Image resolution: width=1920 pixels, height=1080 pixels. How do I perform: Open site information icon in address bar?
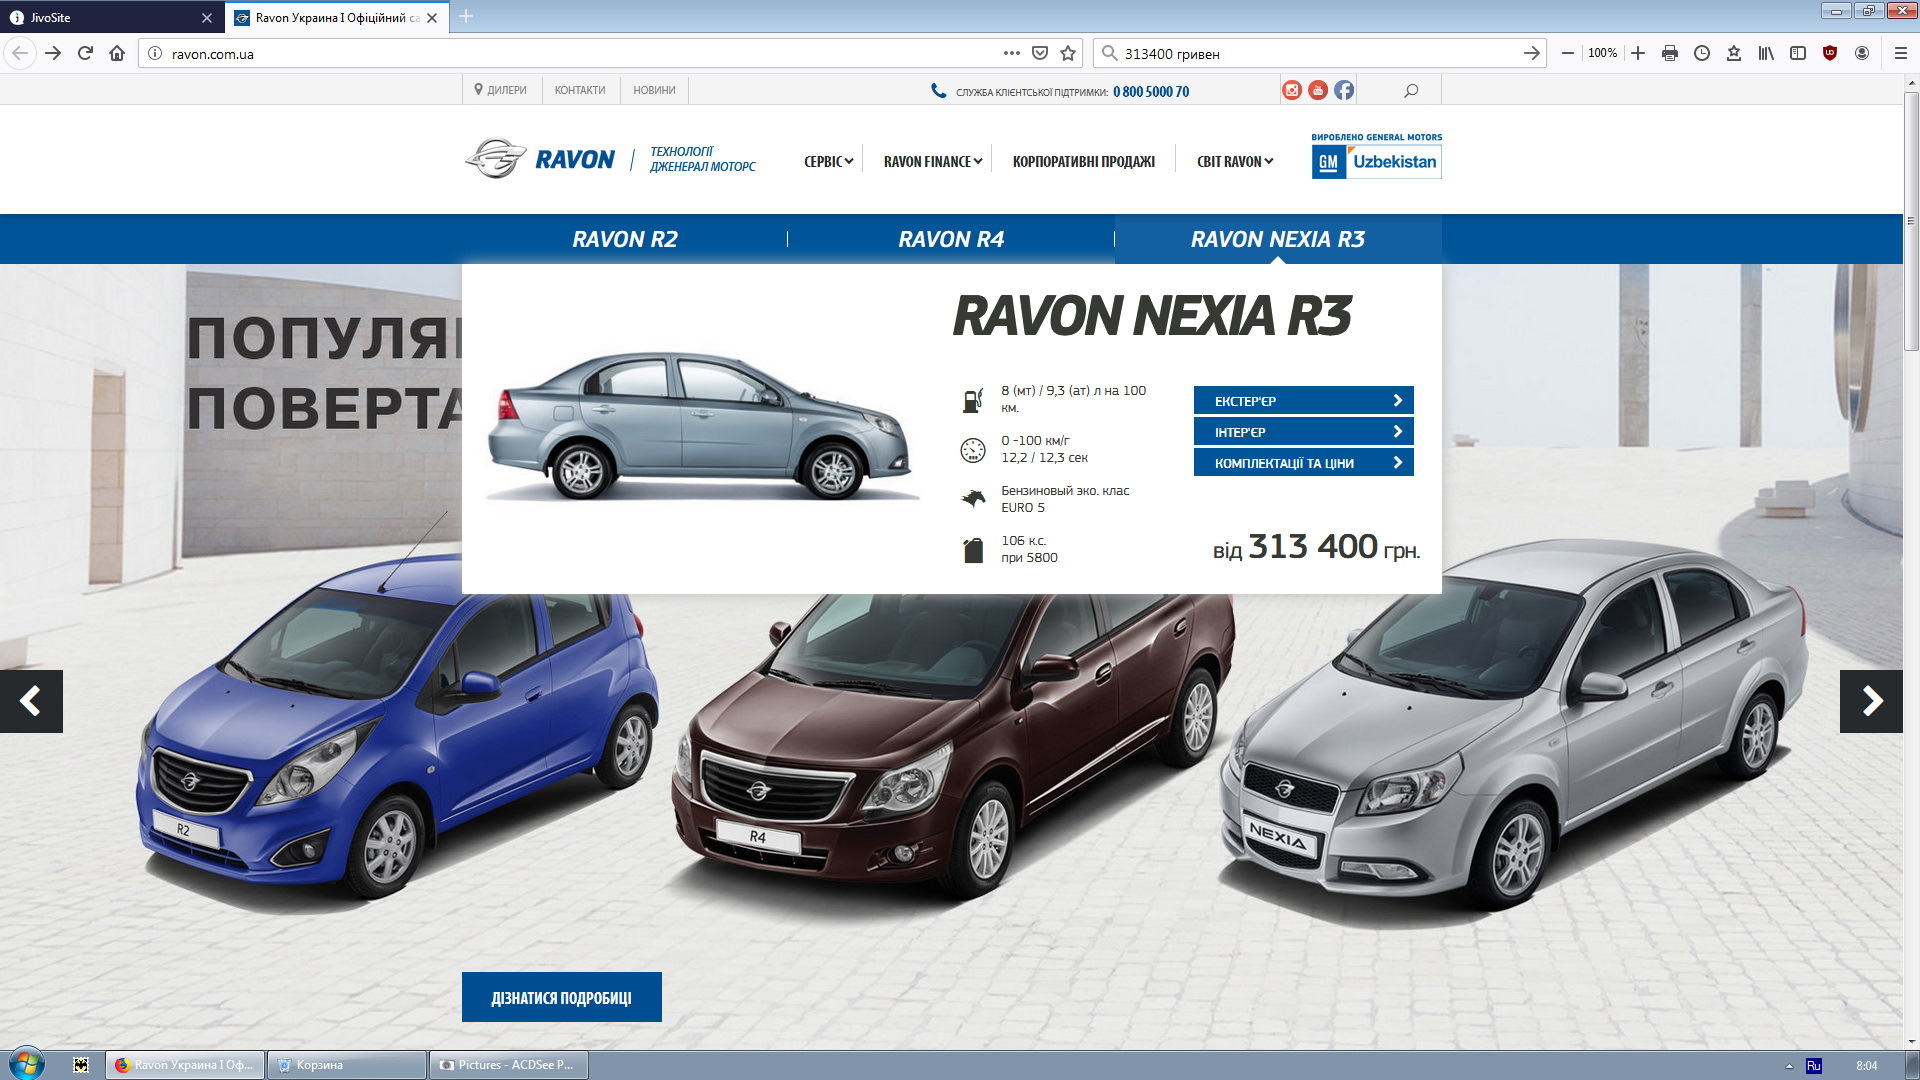155,53
